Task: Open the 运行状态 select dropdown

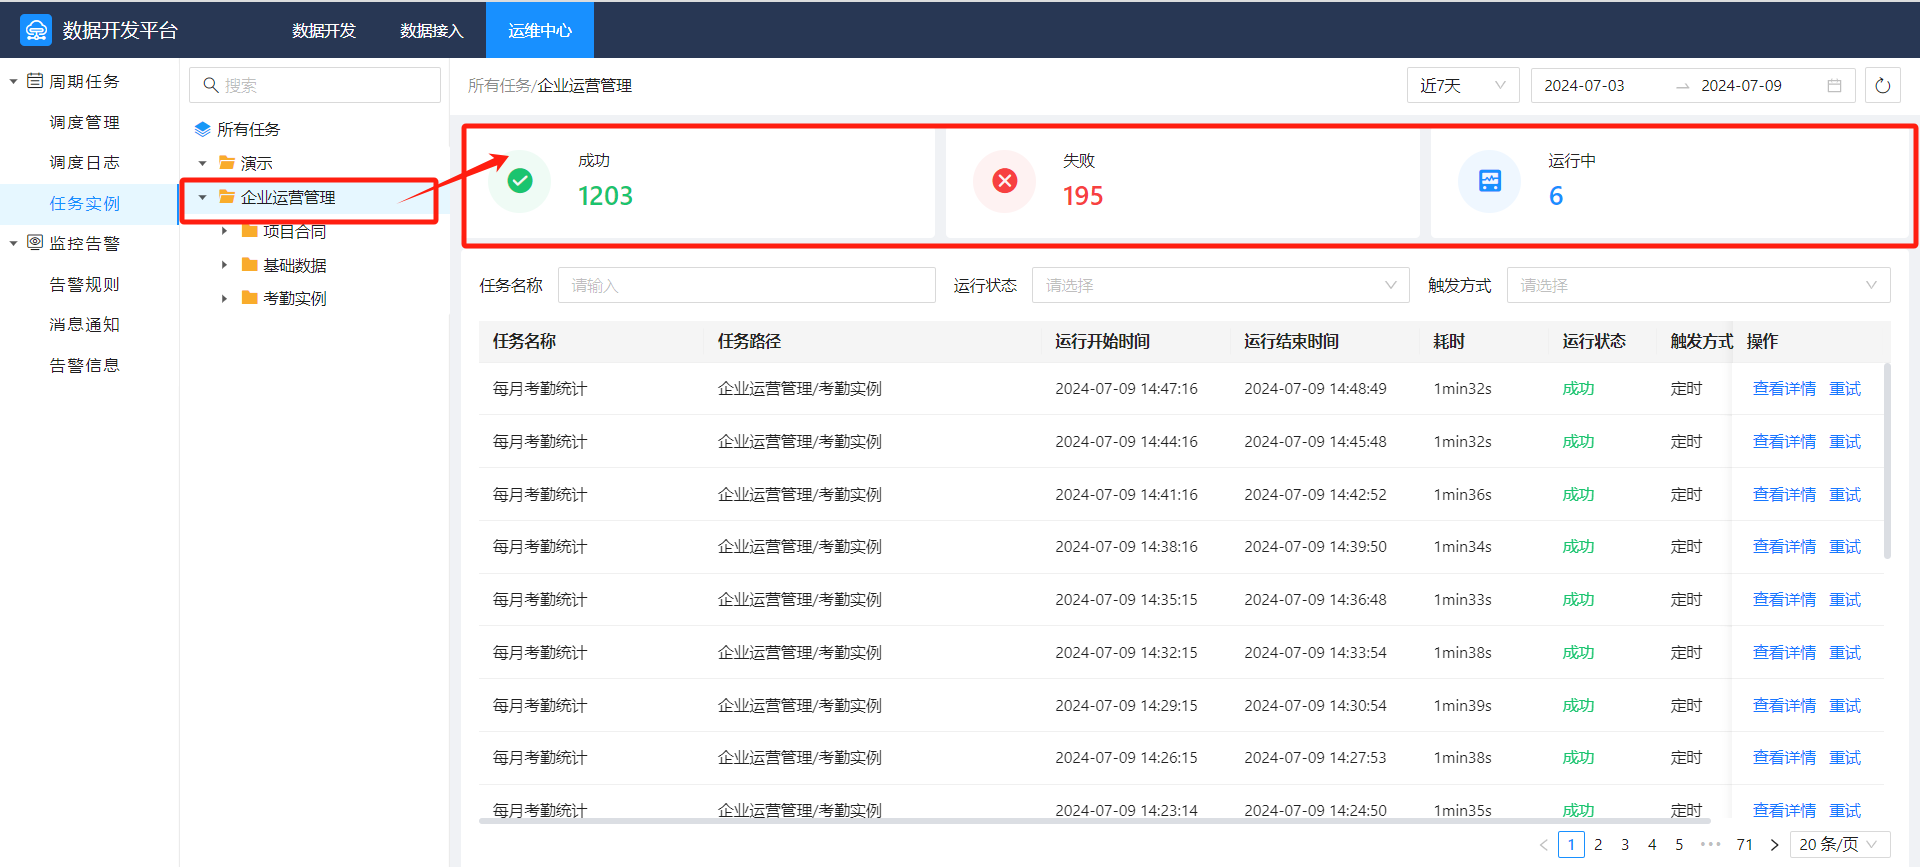Action: click(1220, 286)
